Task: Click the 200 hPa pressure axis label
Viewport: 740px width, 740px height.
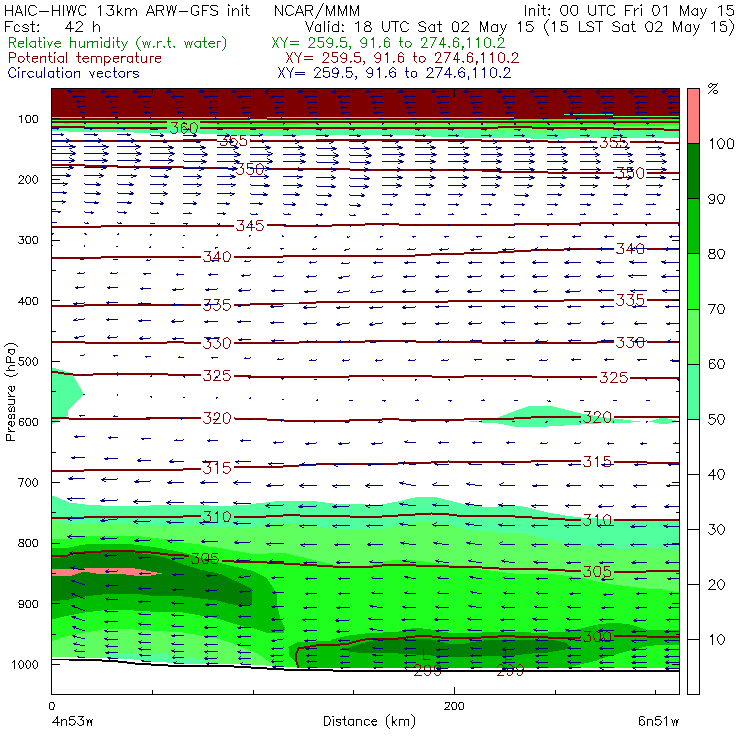Action: click(x=28, y=179)
